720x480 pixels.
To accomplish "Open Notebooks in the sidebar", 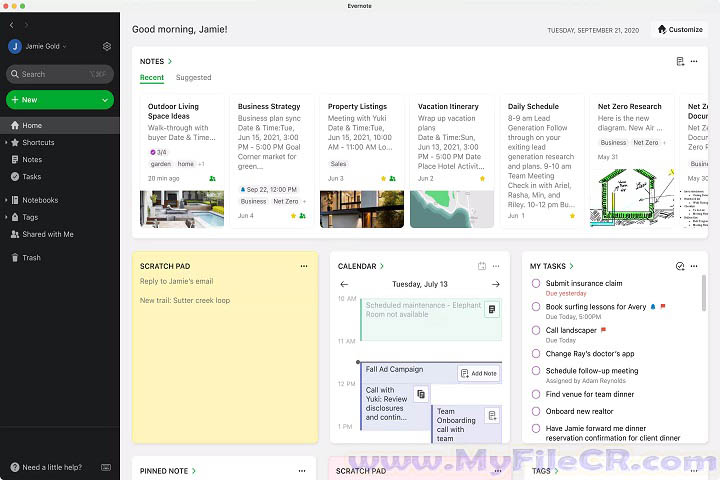I will (40, 200).
